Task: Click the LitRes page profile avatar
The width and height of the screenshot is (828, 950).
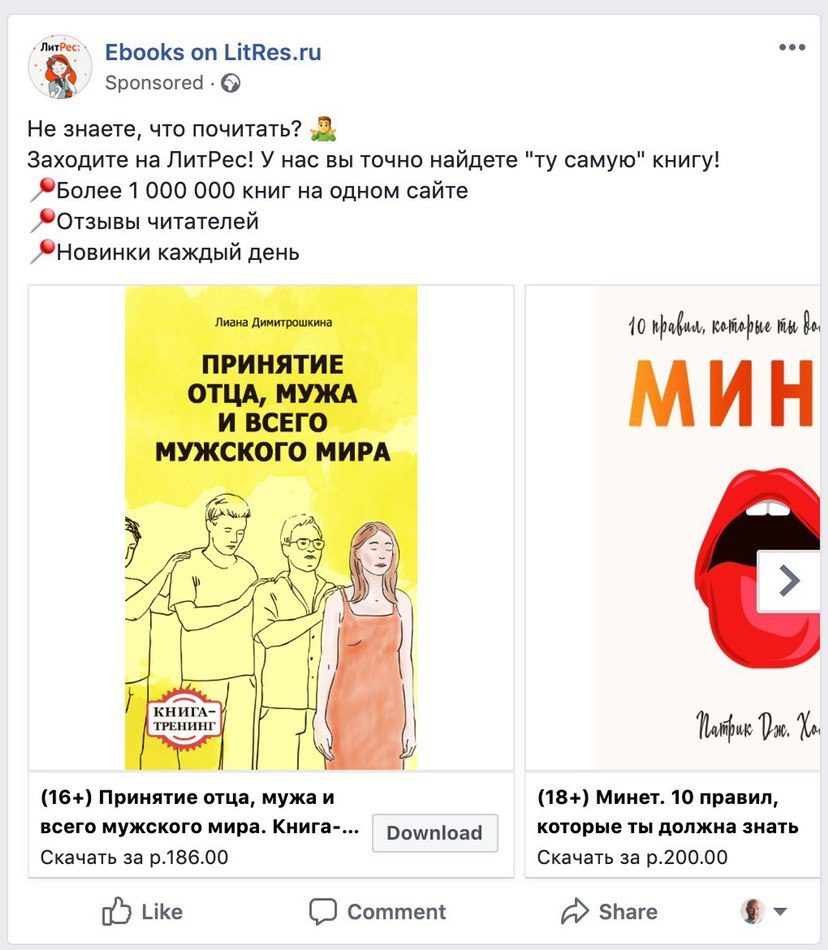Action: click(60, 66)
